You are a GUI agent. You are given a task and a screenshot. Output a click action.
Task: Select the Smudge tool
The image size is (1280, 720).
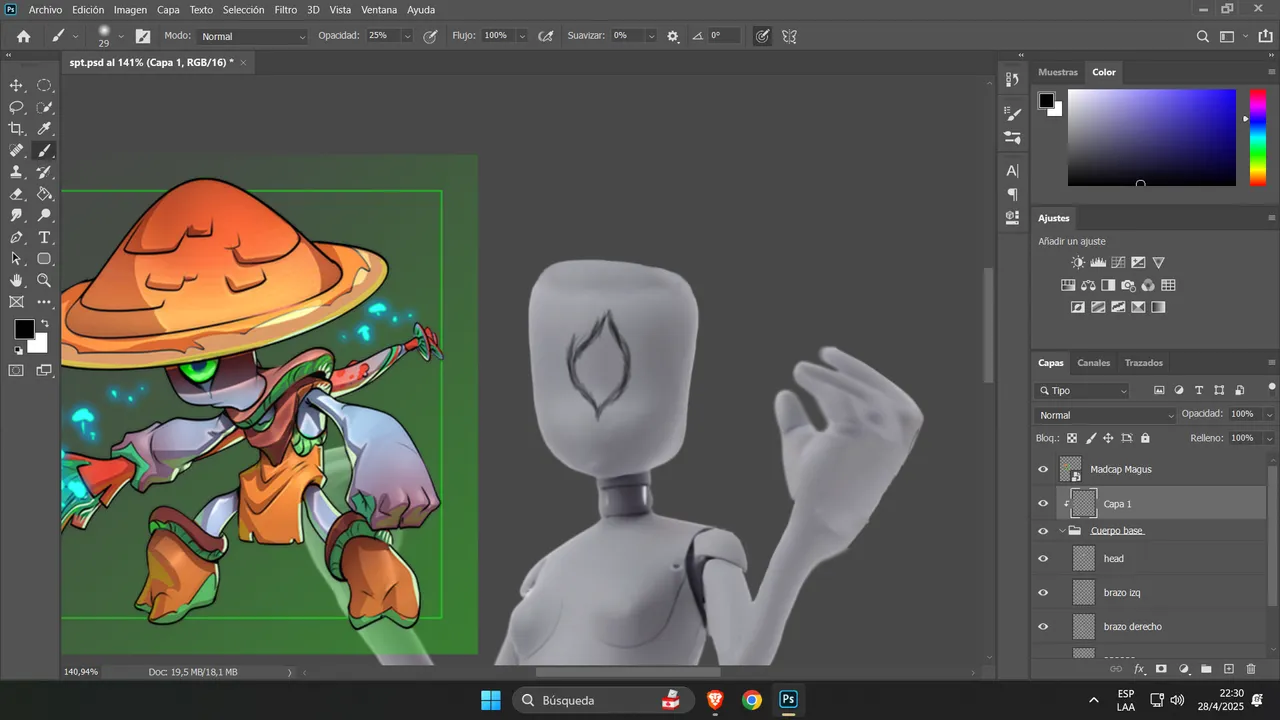click(17, 215)
